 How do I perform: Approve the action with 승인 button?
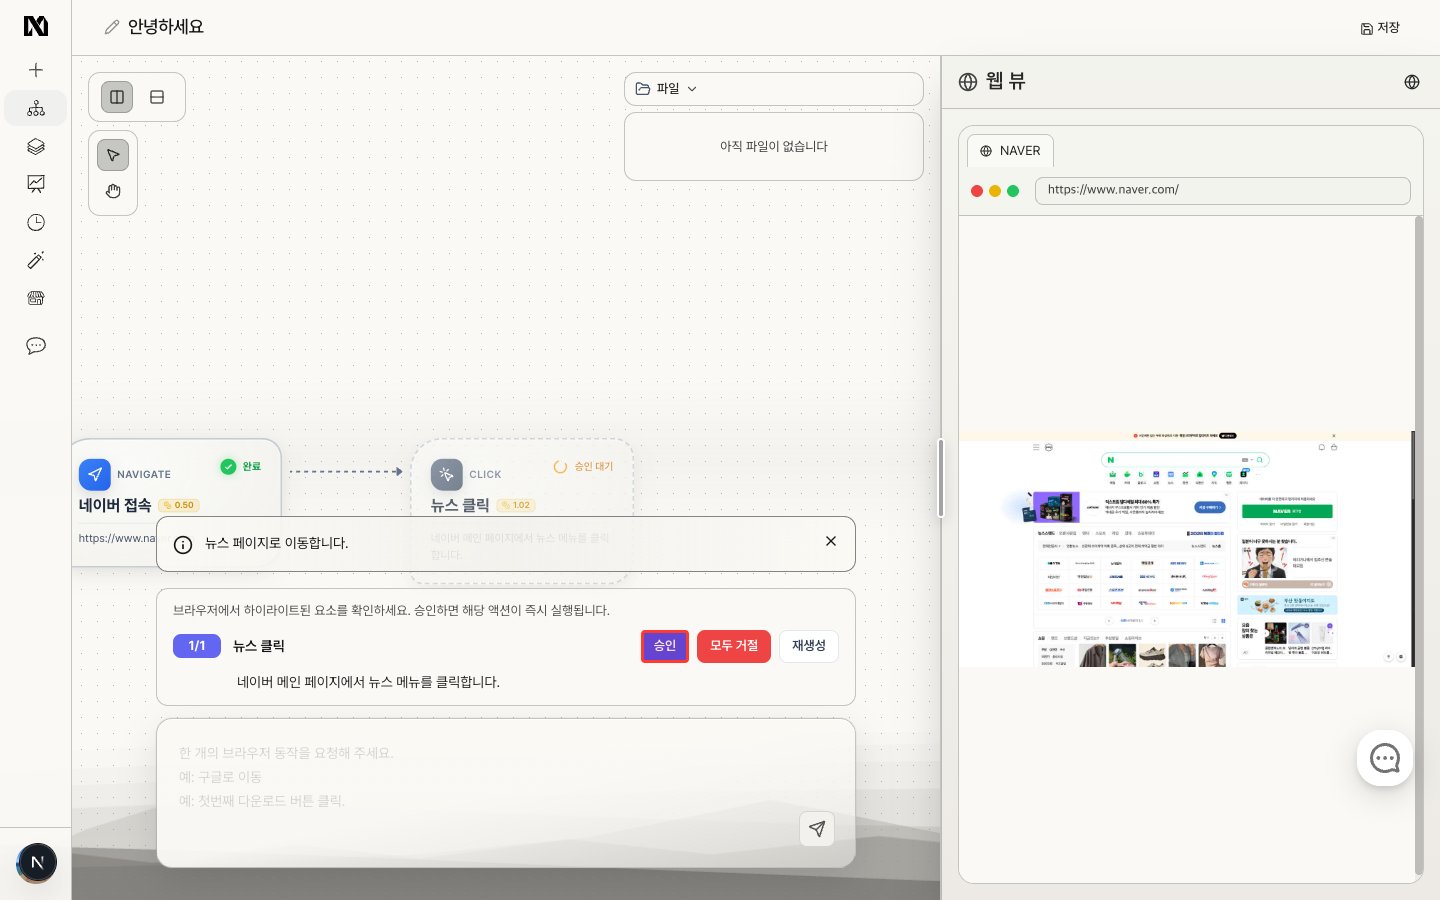click(x=665, y=646)
